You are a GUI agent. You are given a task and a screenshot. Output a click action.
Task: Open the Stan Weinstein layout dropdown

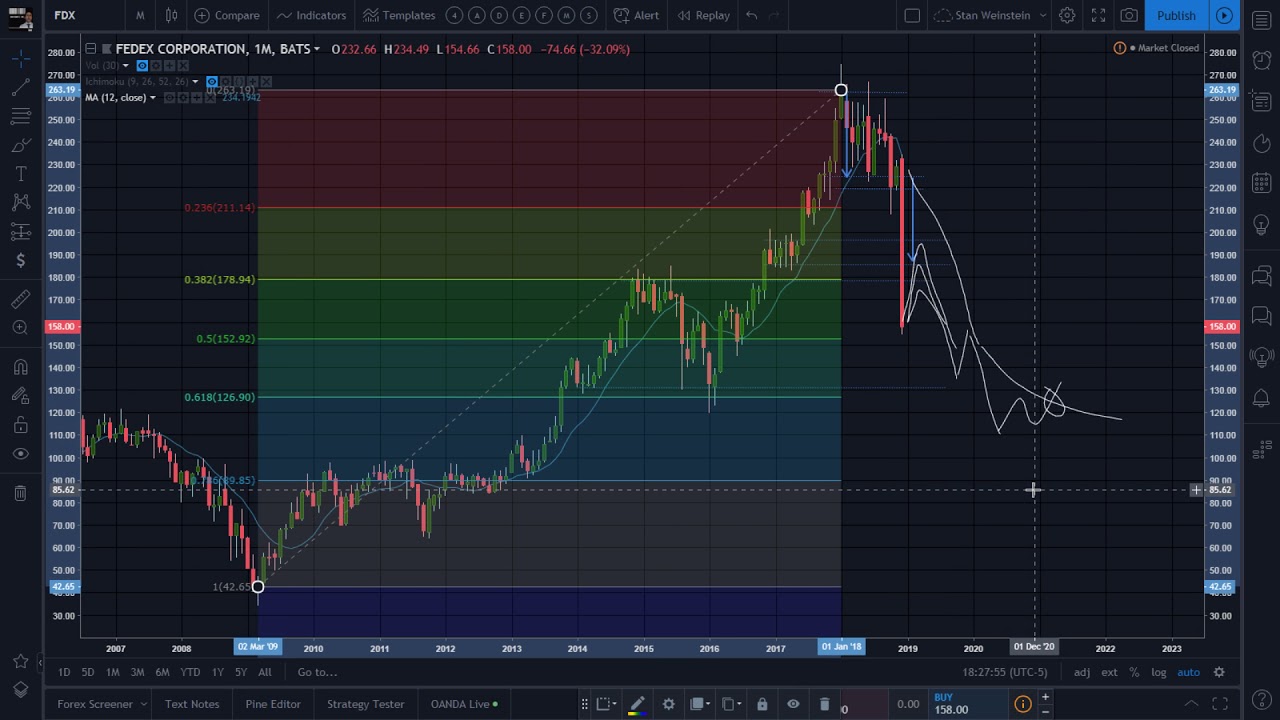tap(990, 15)
